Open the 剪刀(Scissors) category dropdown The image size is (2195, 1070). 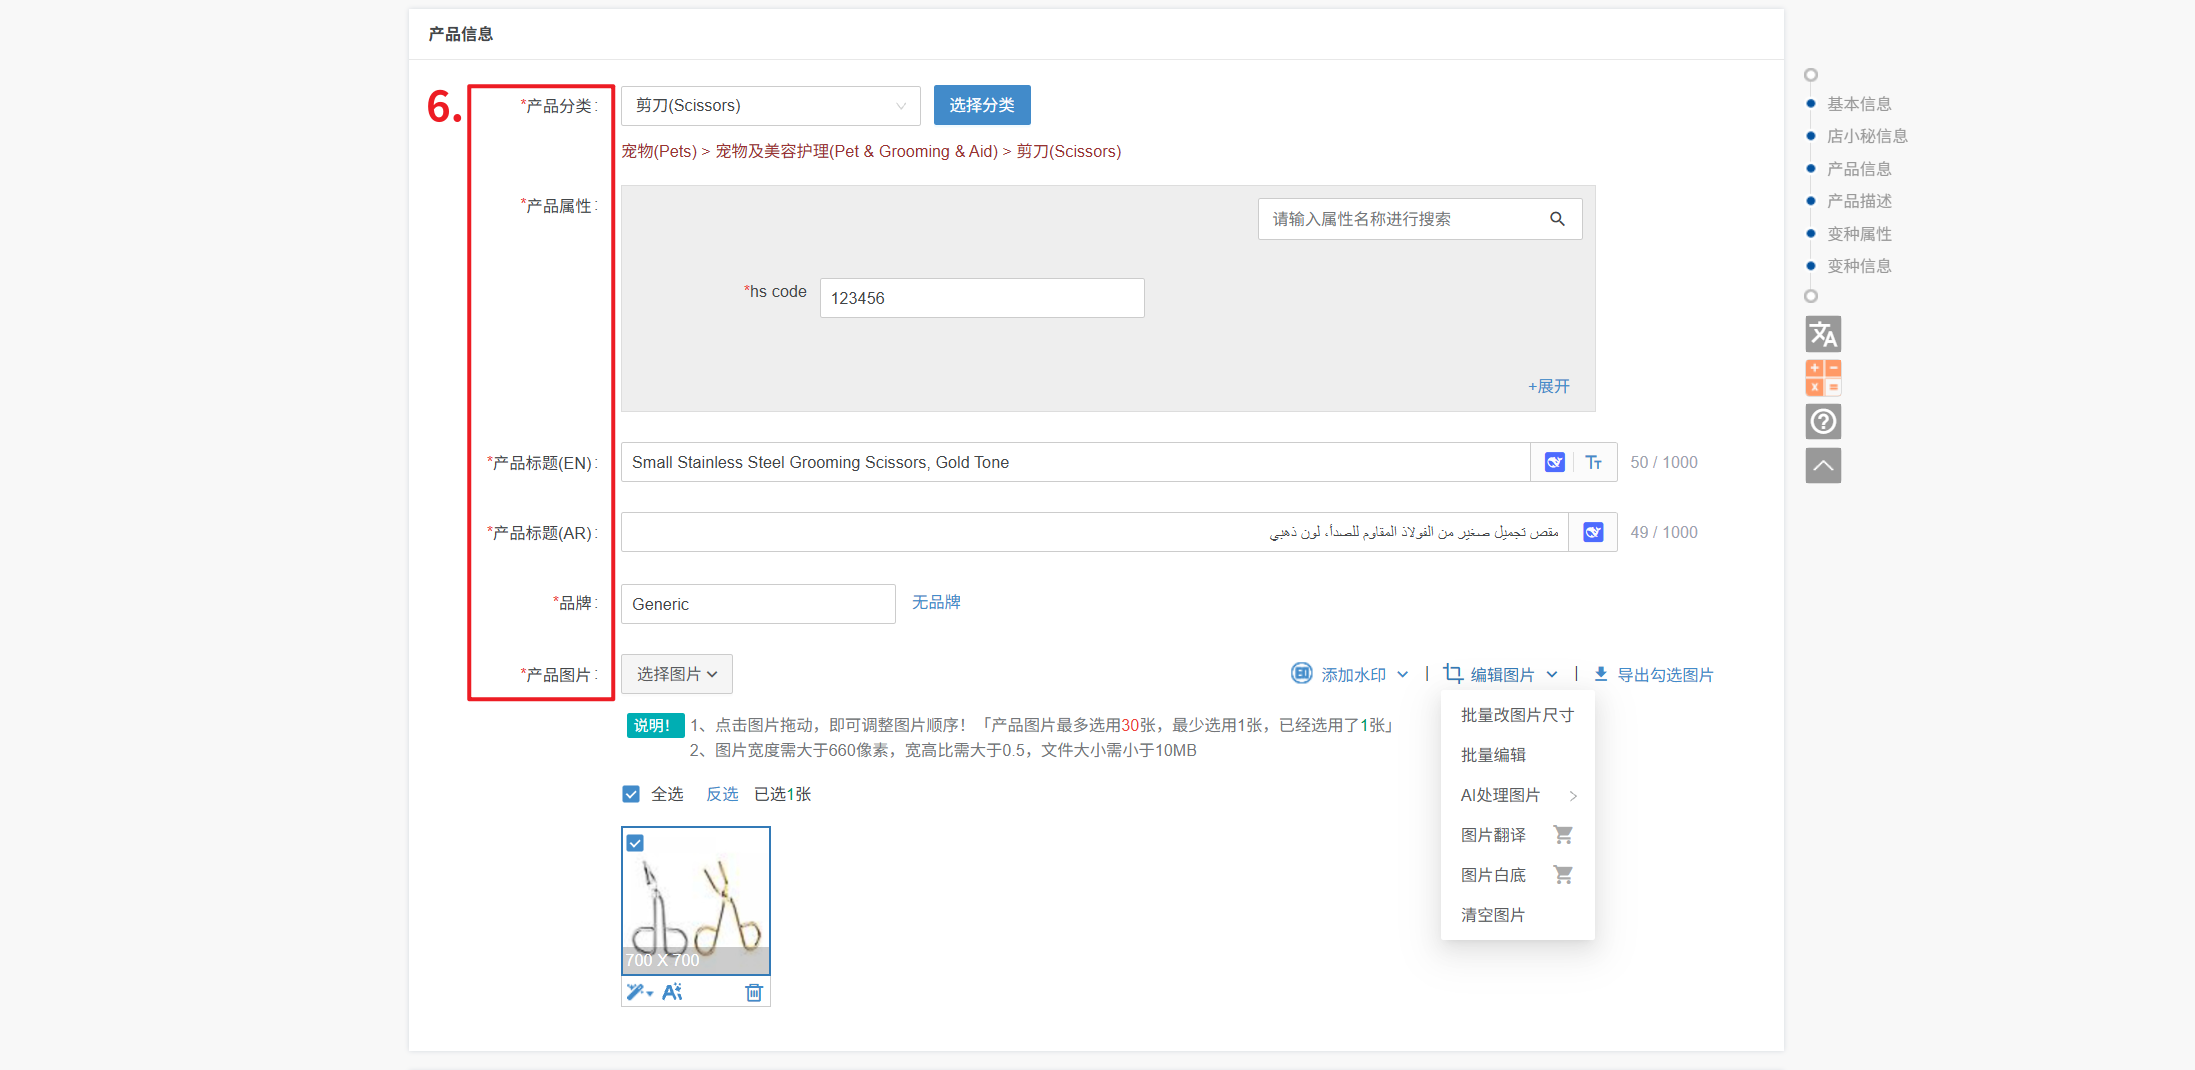pos(771,106)
